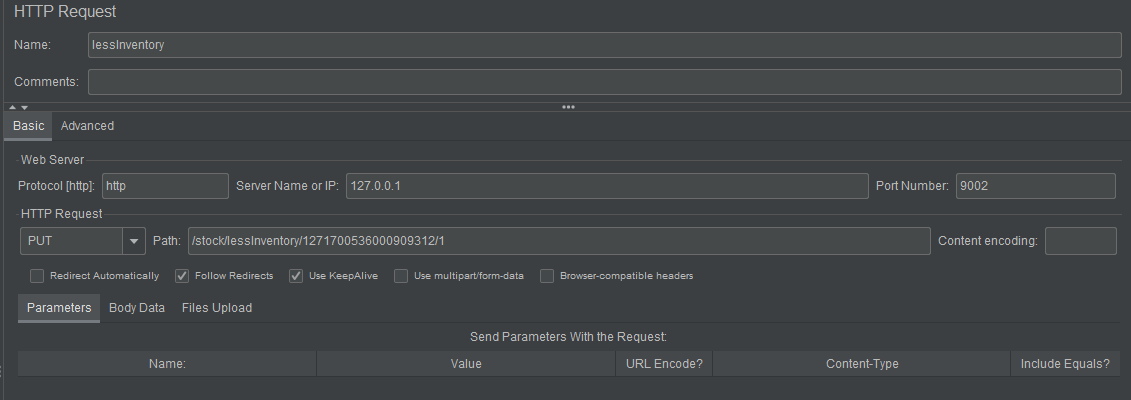Click the Server Name or IP field

coord(607,186)
